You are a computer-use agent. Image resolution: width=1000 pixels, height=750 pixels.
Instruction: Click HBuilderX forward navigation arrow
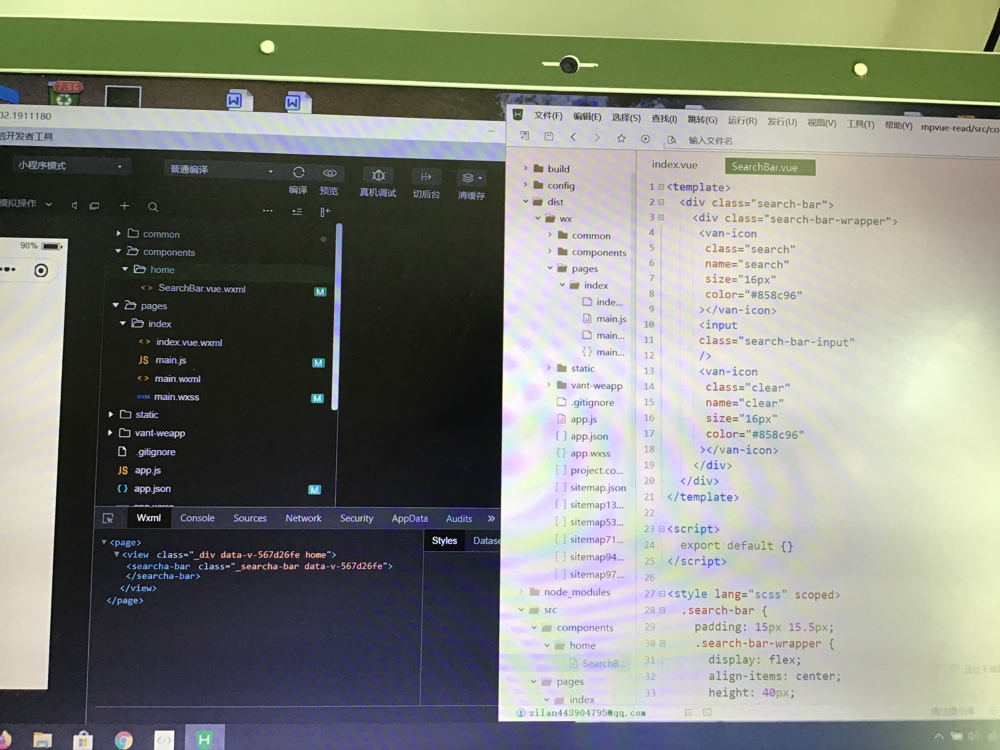coord(597,137)
